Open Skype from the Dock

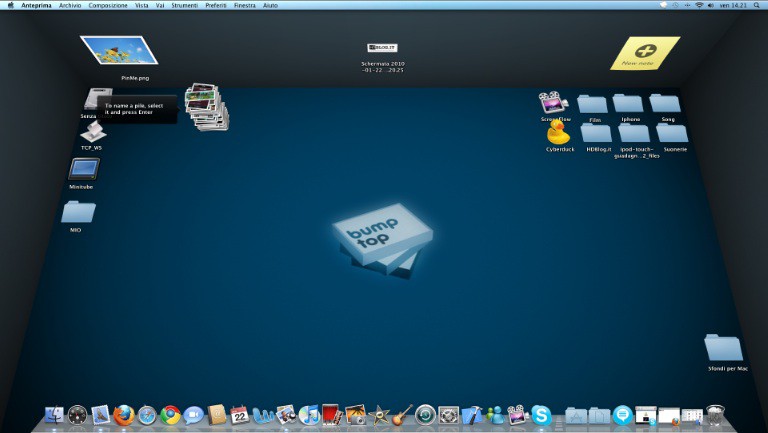point(541,415)
